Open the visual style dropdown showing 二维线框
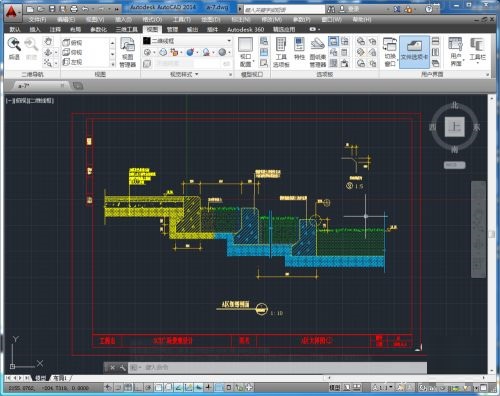 [x=187, y=41]
